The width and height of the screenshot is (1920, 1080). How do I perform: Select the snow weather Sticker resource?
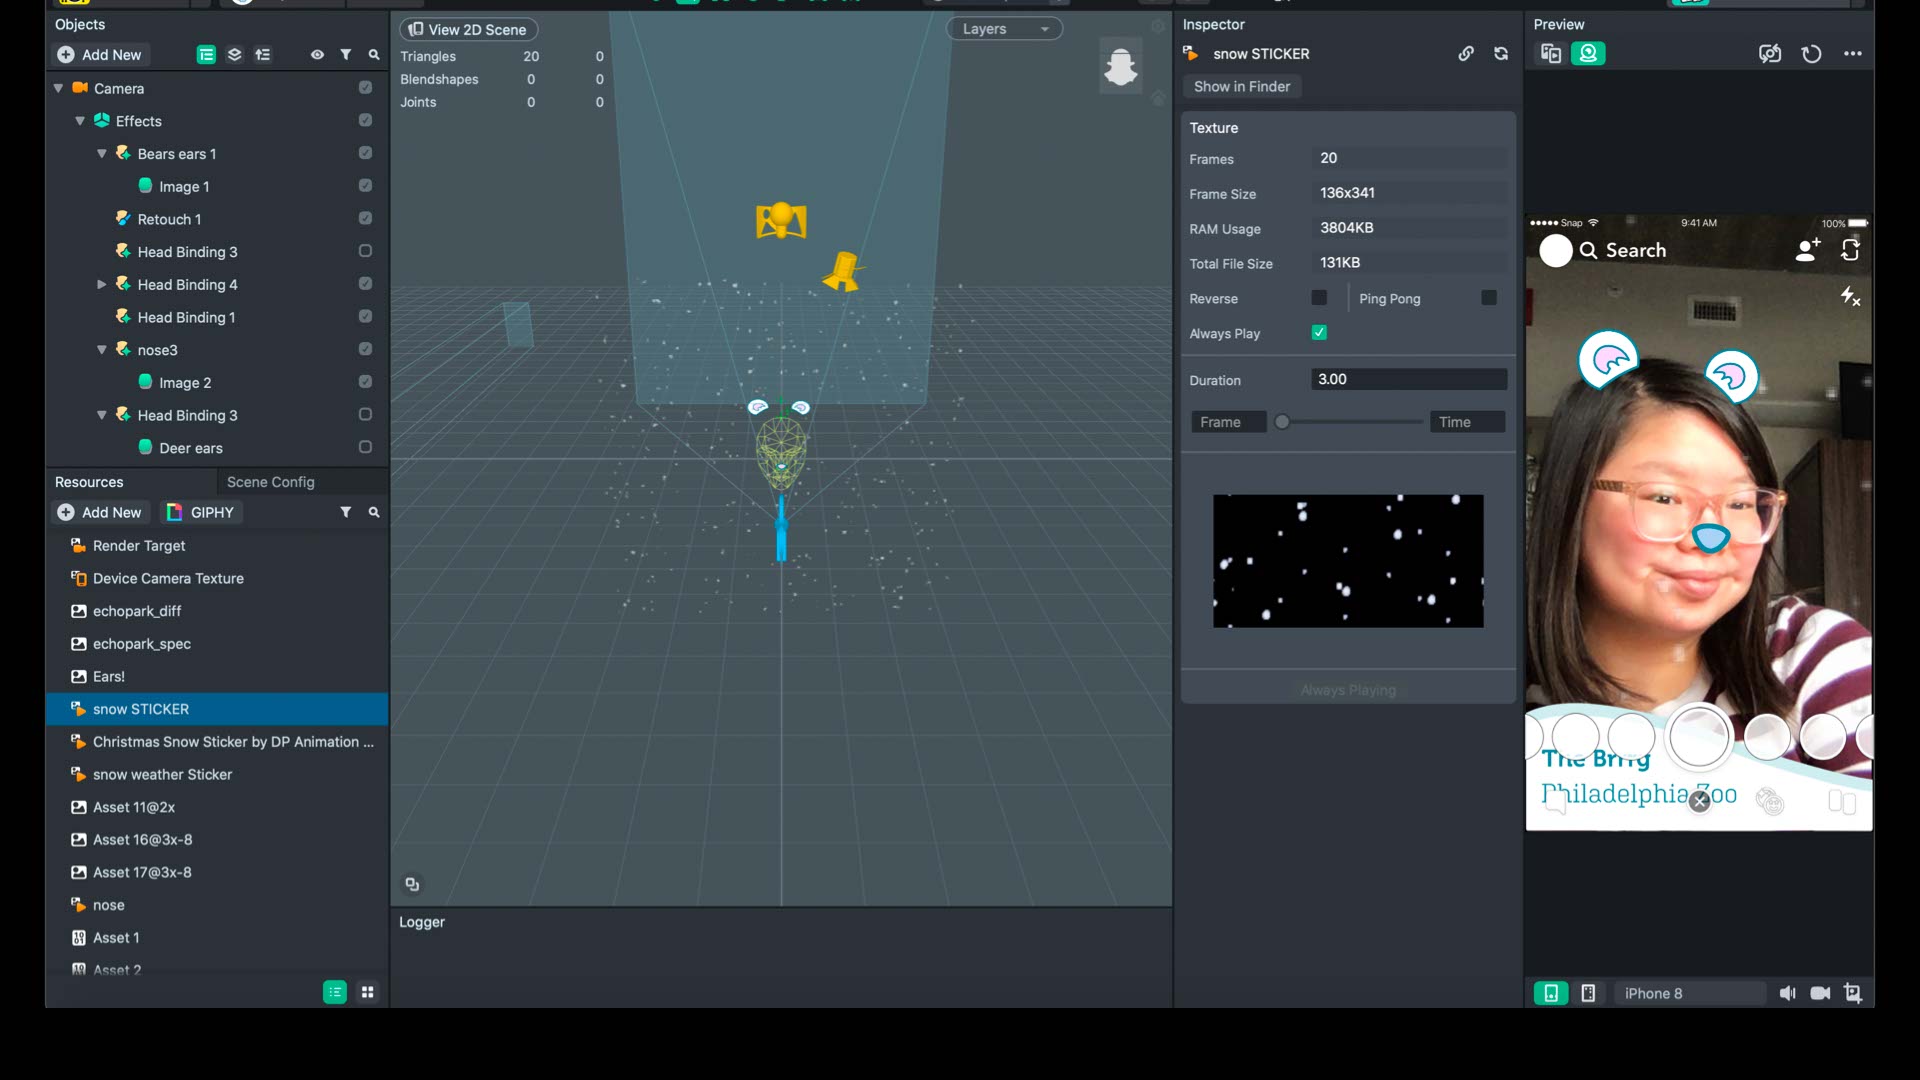coord(162,775)
